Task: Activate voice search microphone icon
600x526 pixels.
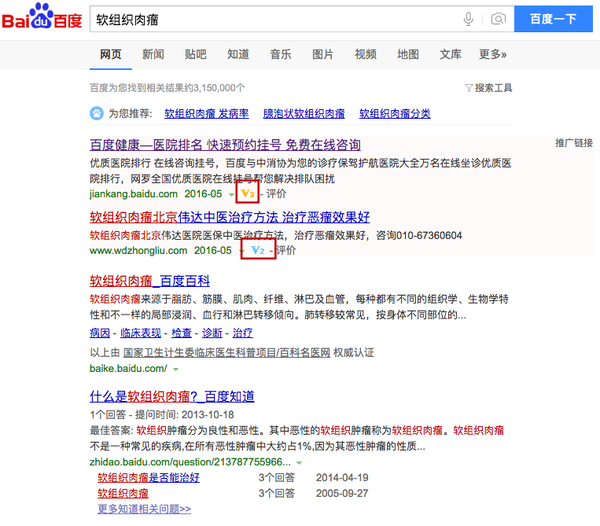Action: 468,18
